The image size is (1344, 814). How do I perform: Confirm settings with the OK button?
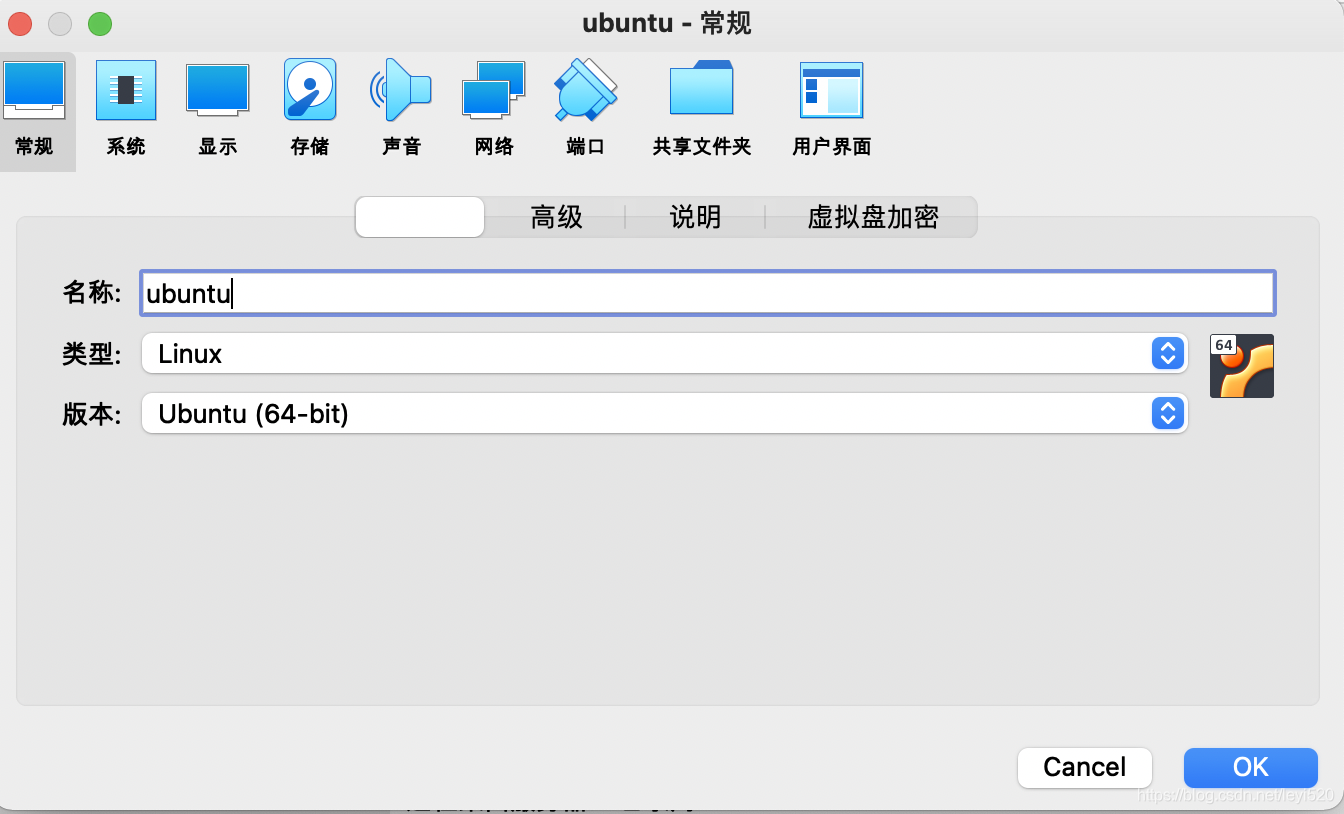[x=1251, y=767]
